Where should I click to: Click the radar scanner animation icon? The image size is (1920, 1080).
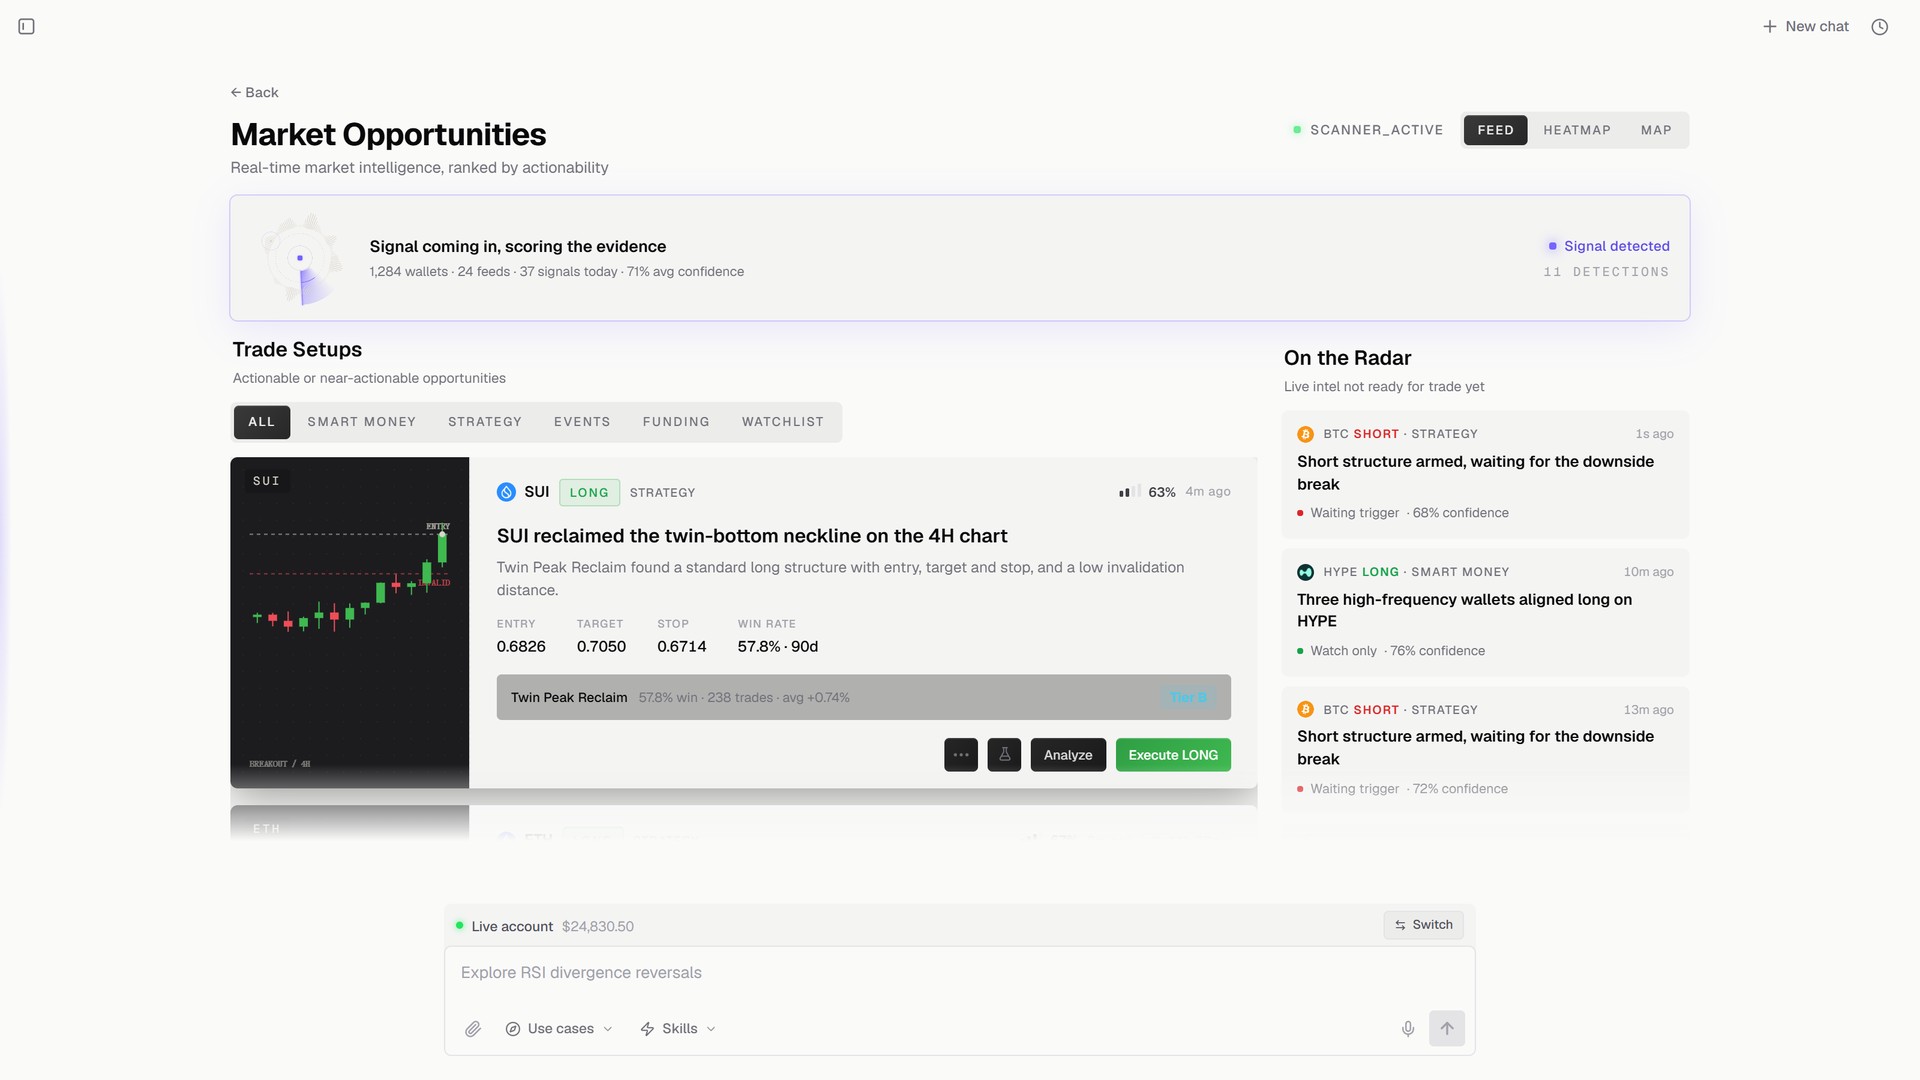300,258
